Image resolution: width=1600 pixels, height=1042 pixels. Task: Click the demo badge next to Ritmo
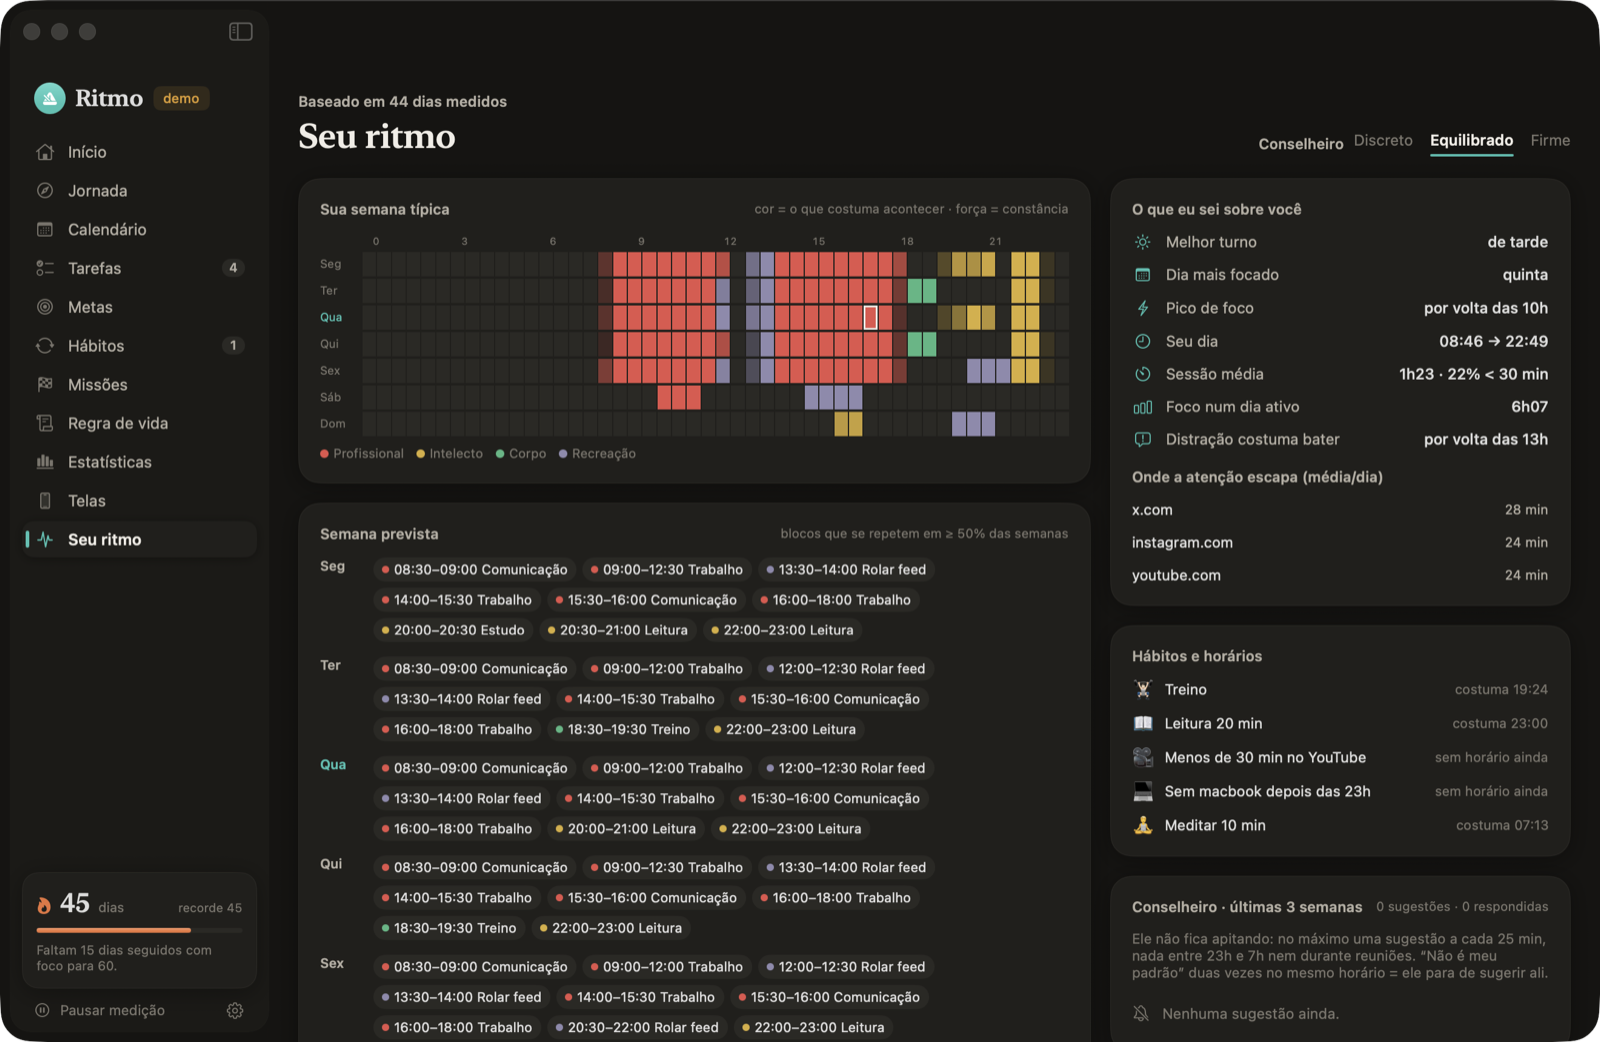tap(181, 99)
